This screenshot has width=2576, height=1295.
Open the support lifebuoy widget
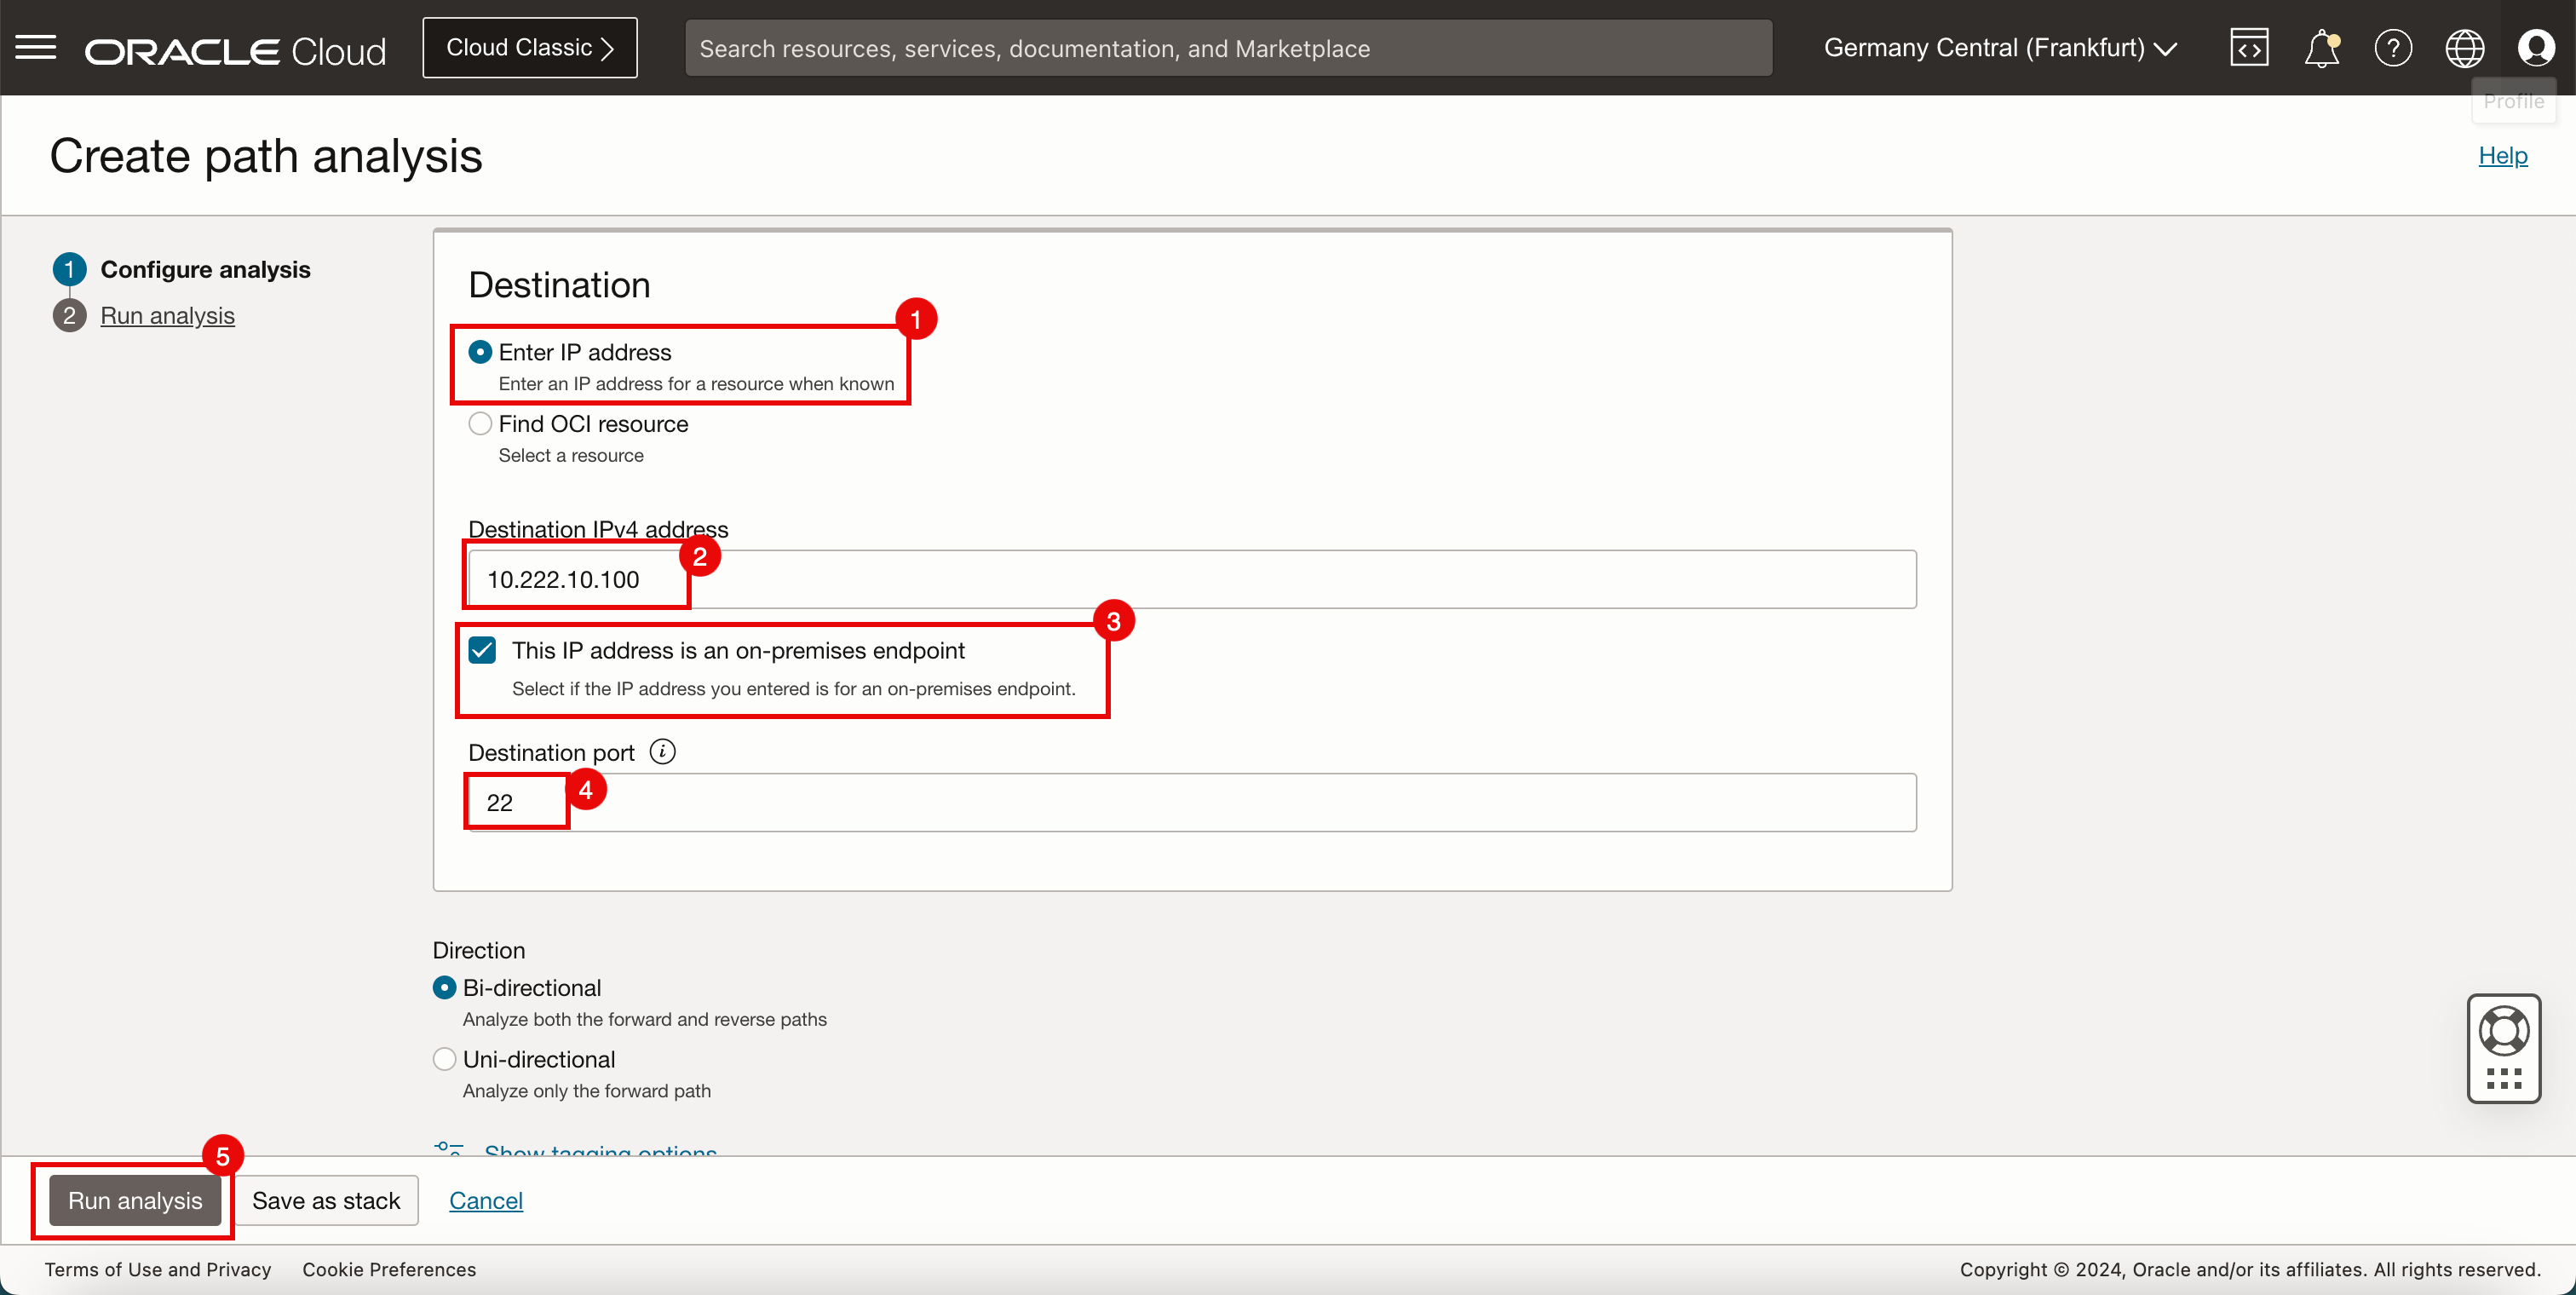[x=2504, y=1032]
